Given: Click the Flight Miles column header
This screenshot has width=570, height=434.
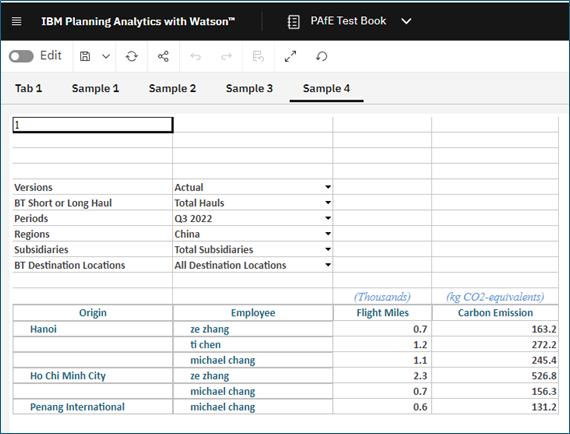Looking at the screenshot, I should tap(382, 313).
